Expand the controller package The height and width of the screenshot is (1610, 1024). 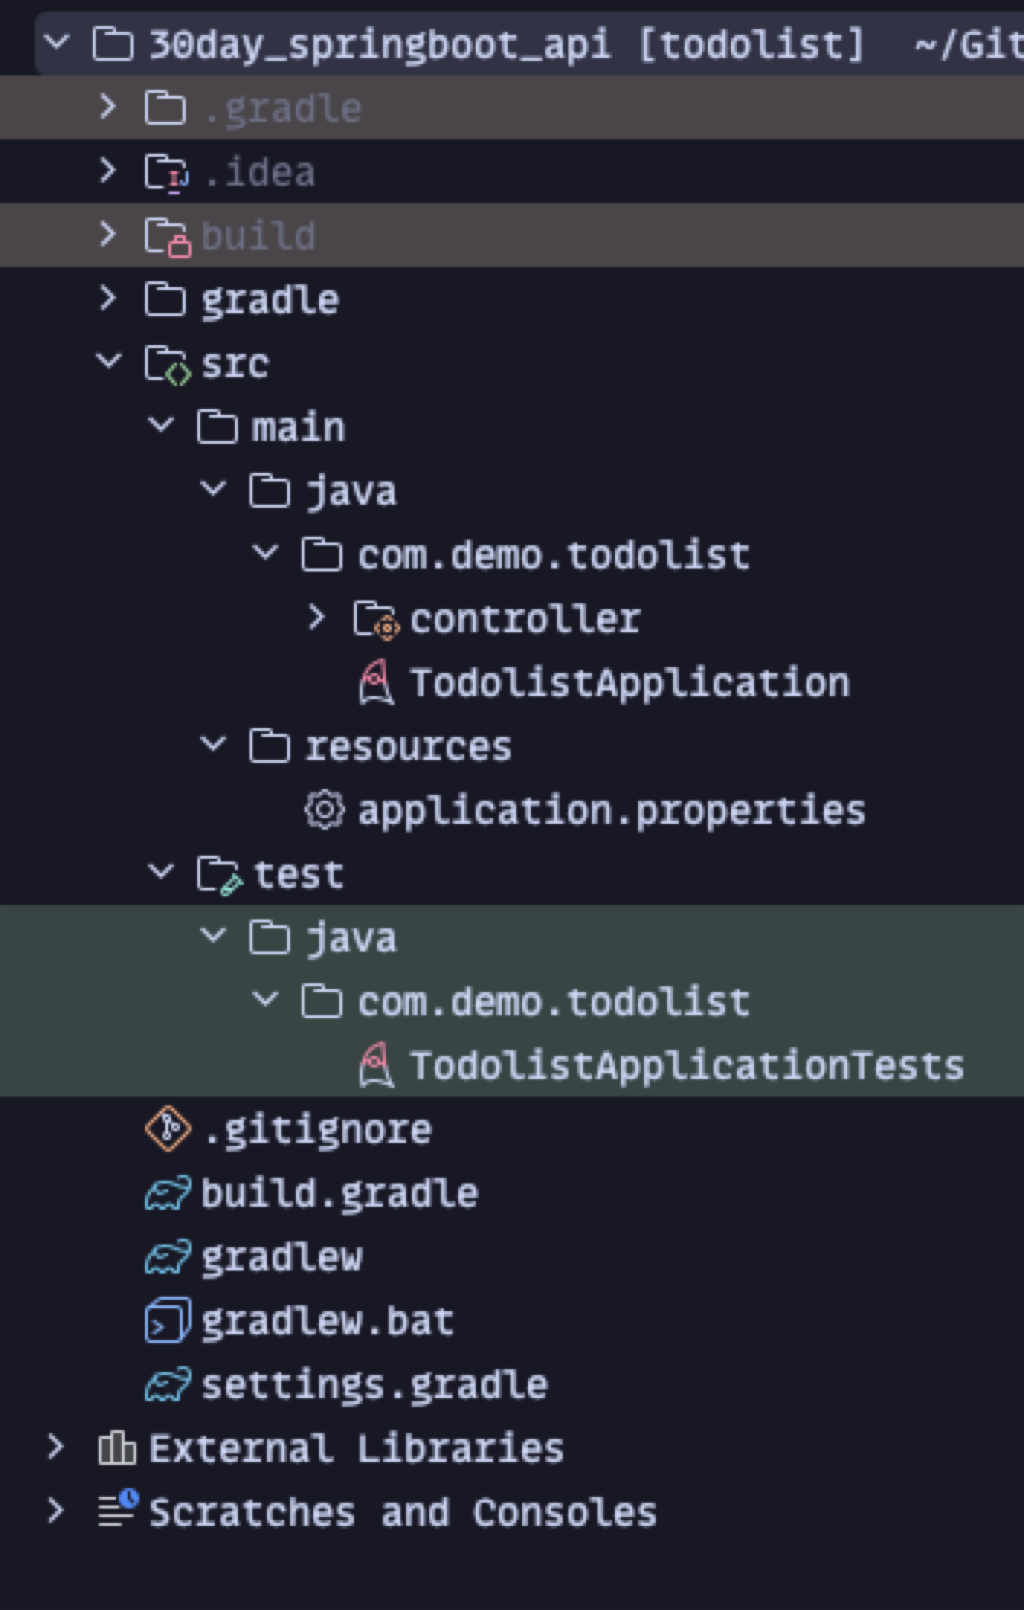coord(317,618)
